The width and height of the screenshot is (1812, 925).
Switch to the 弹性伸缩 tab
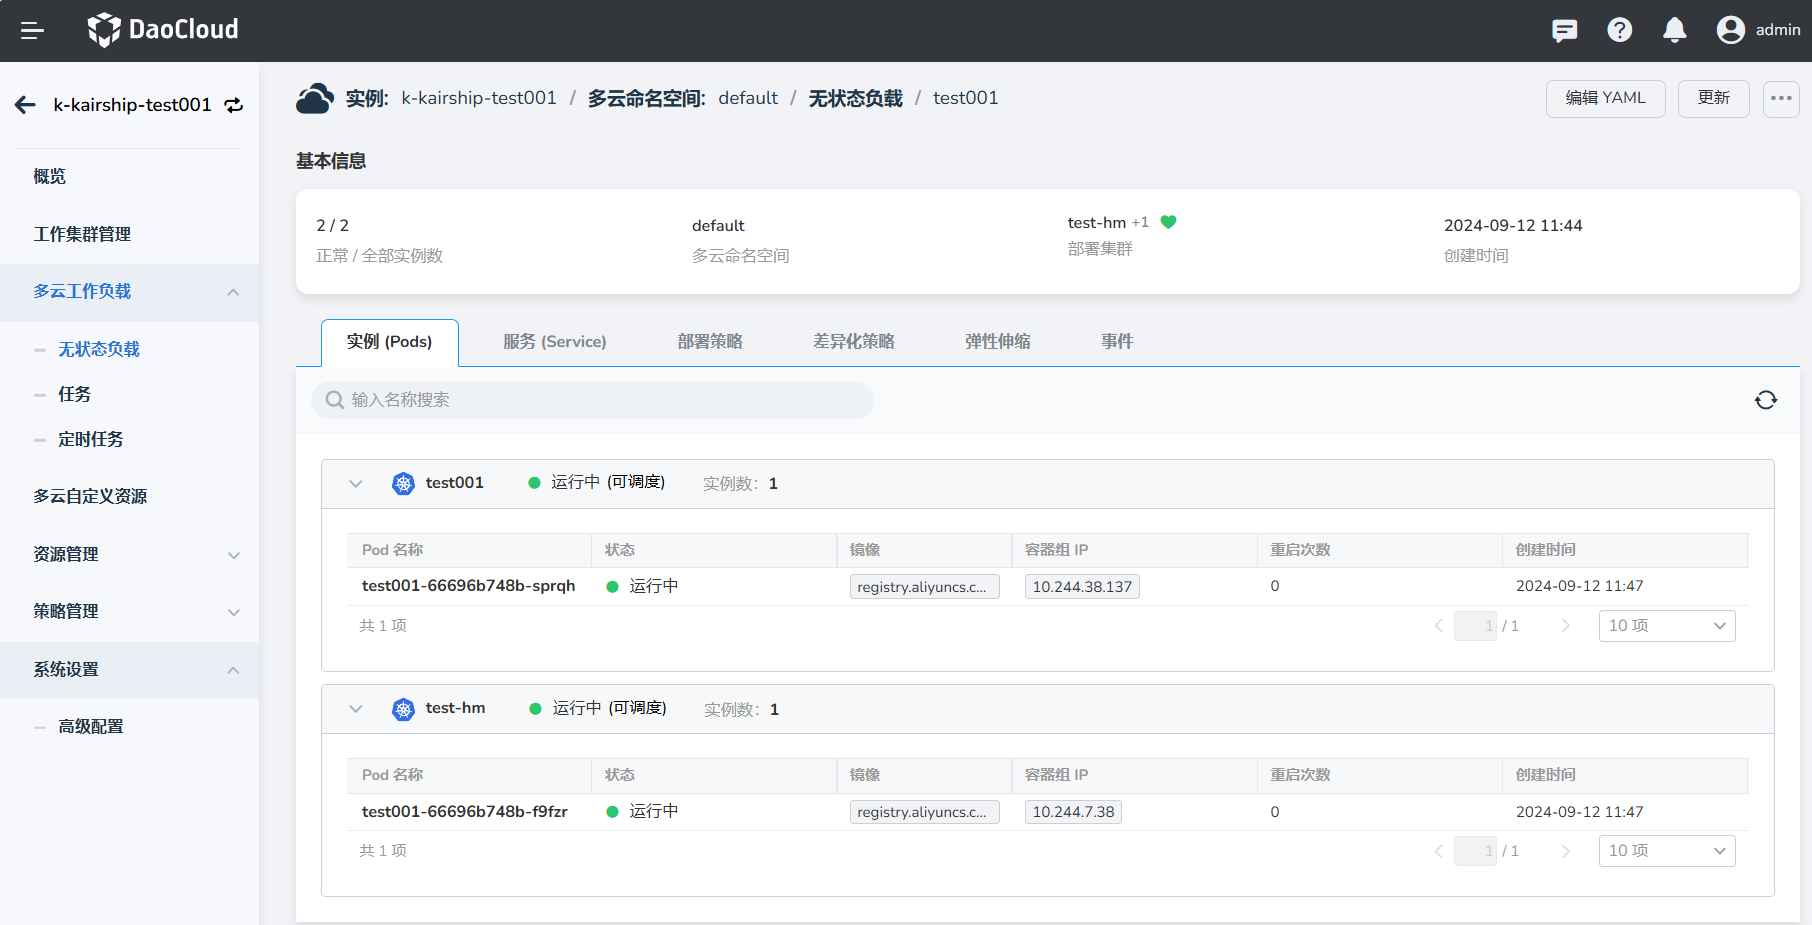coord(997,342)
